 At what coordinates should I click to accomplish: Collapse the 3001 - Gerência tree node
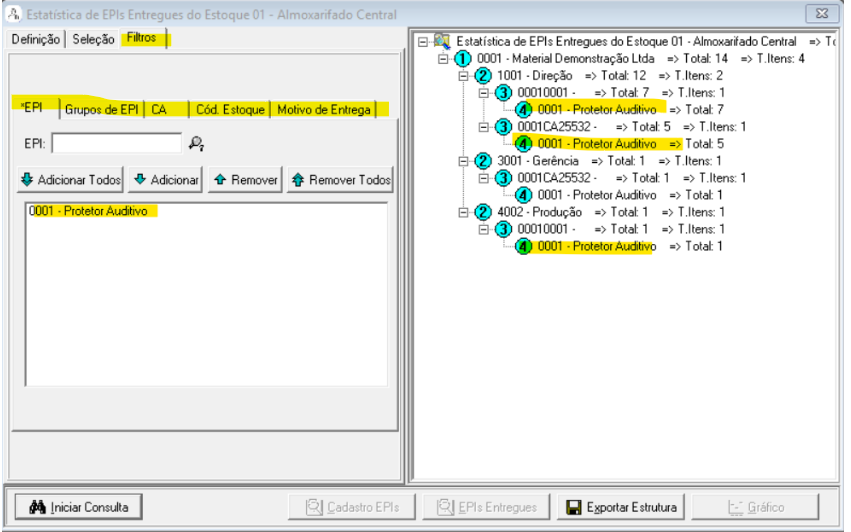(x=464, y=161)
